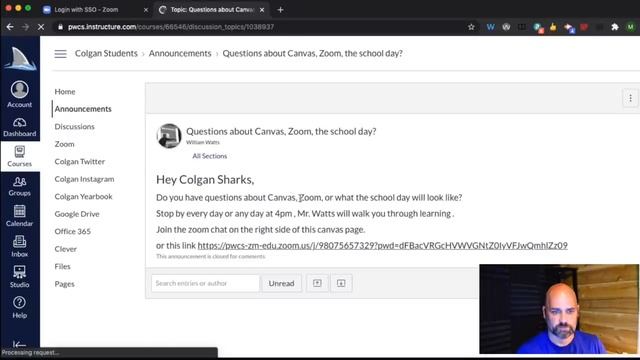Open the Courses panel
This screenshot has height=360, width=640.
[x=20, y=156]
